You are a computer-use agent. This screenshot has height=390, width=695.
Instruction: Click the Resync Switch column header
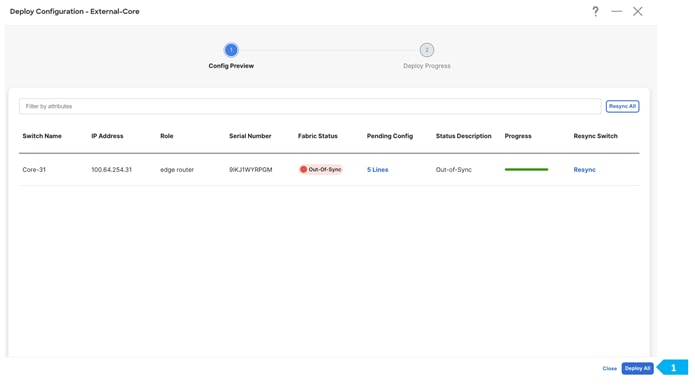coord(595,136)
